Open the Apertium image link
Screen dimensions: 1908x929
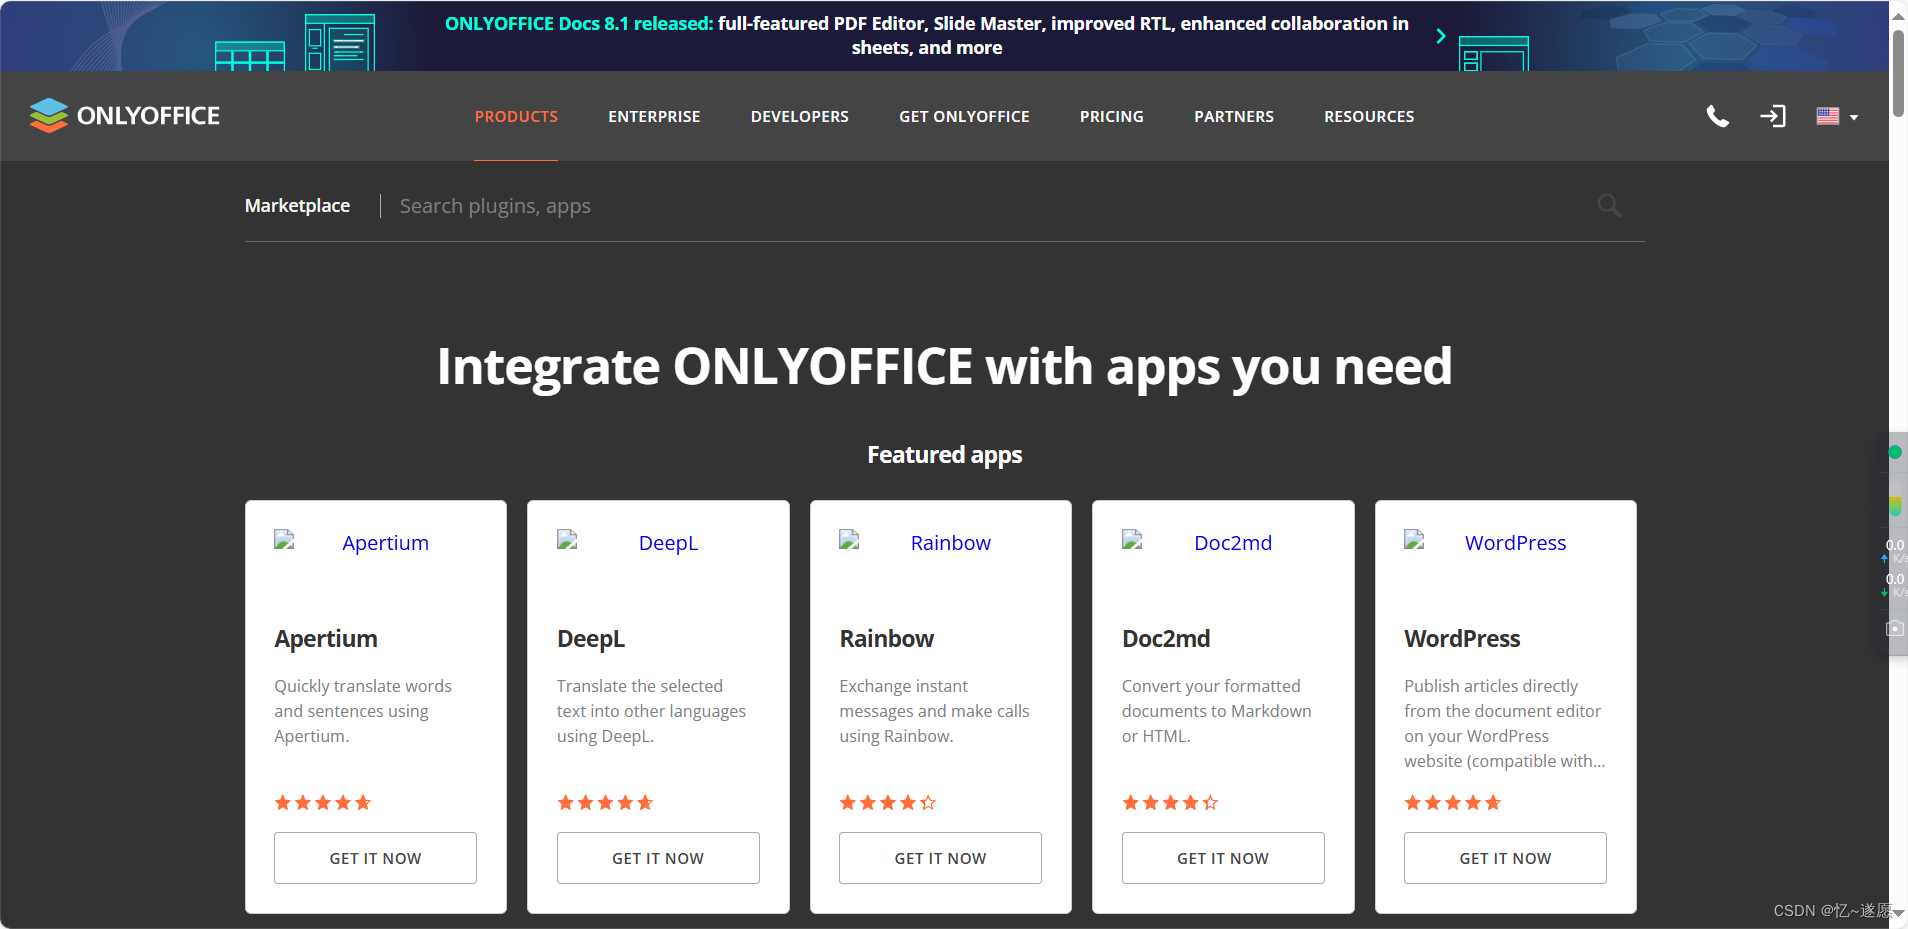click(x=385, y=543)
